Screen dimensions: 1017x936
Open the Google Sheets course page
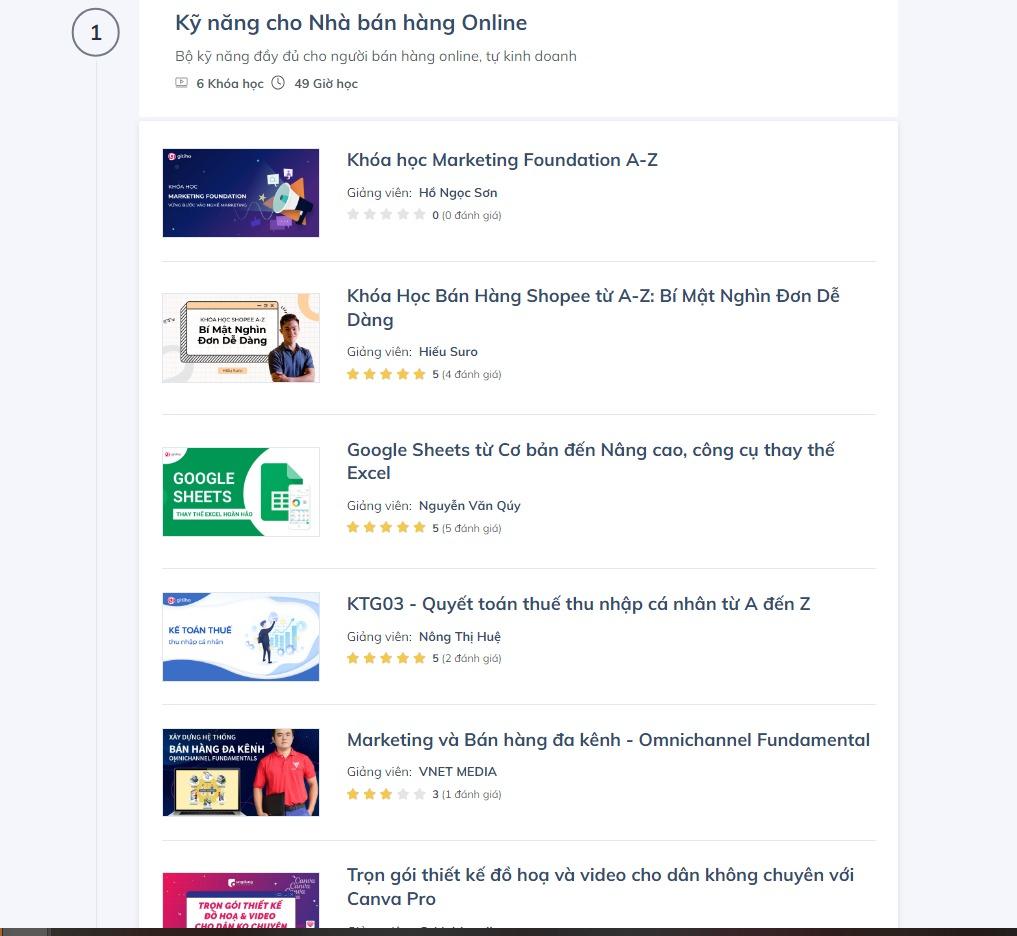click(590, 449)
